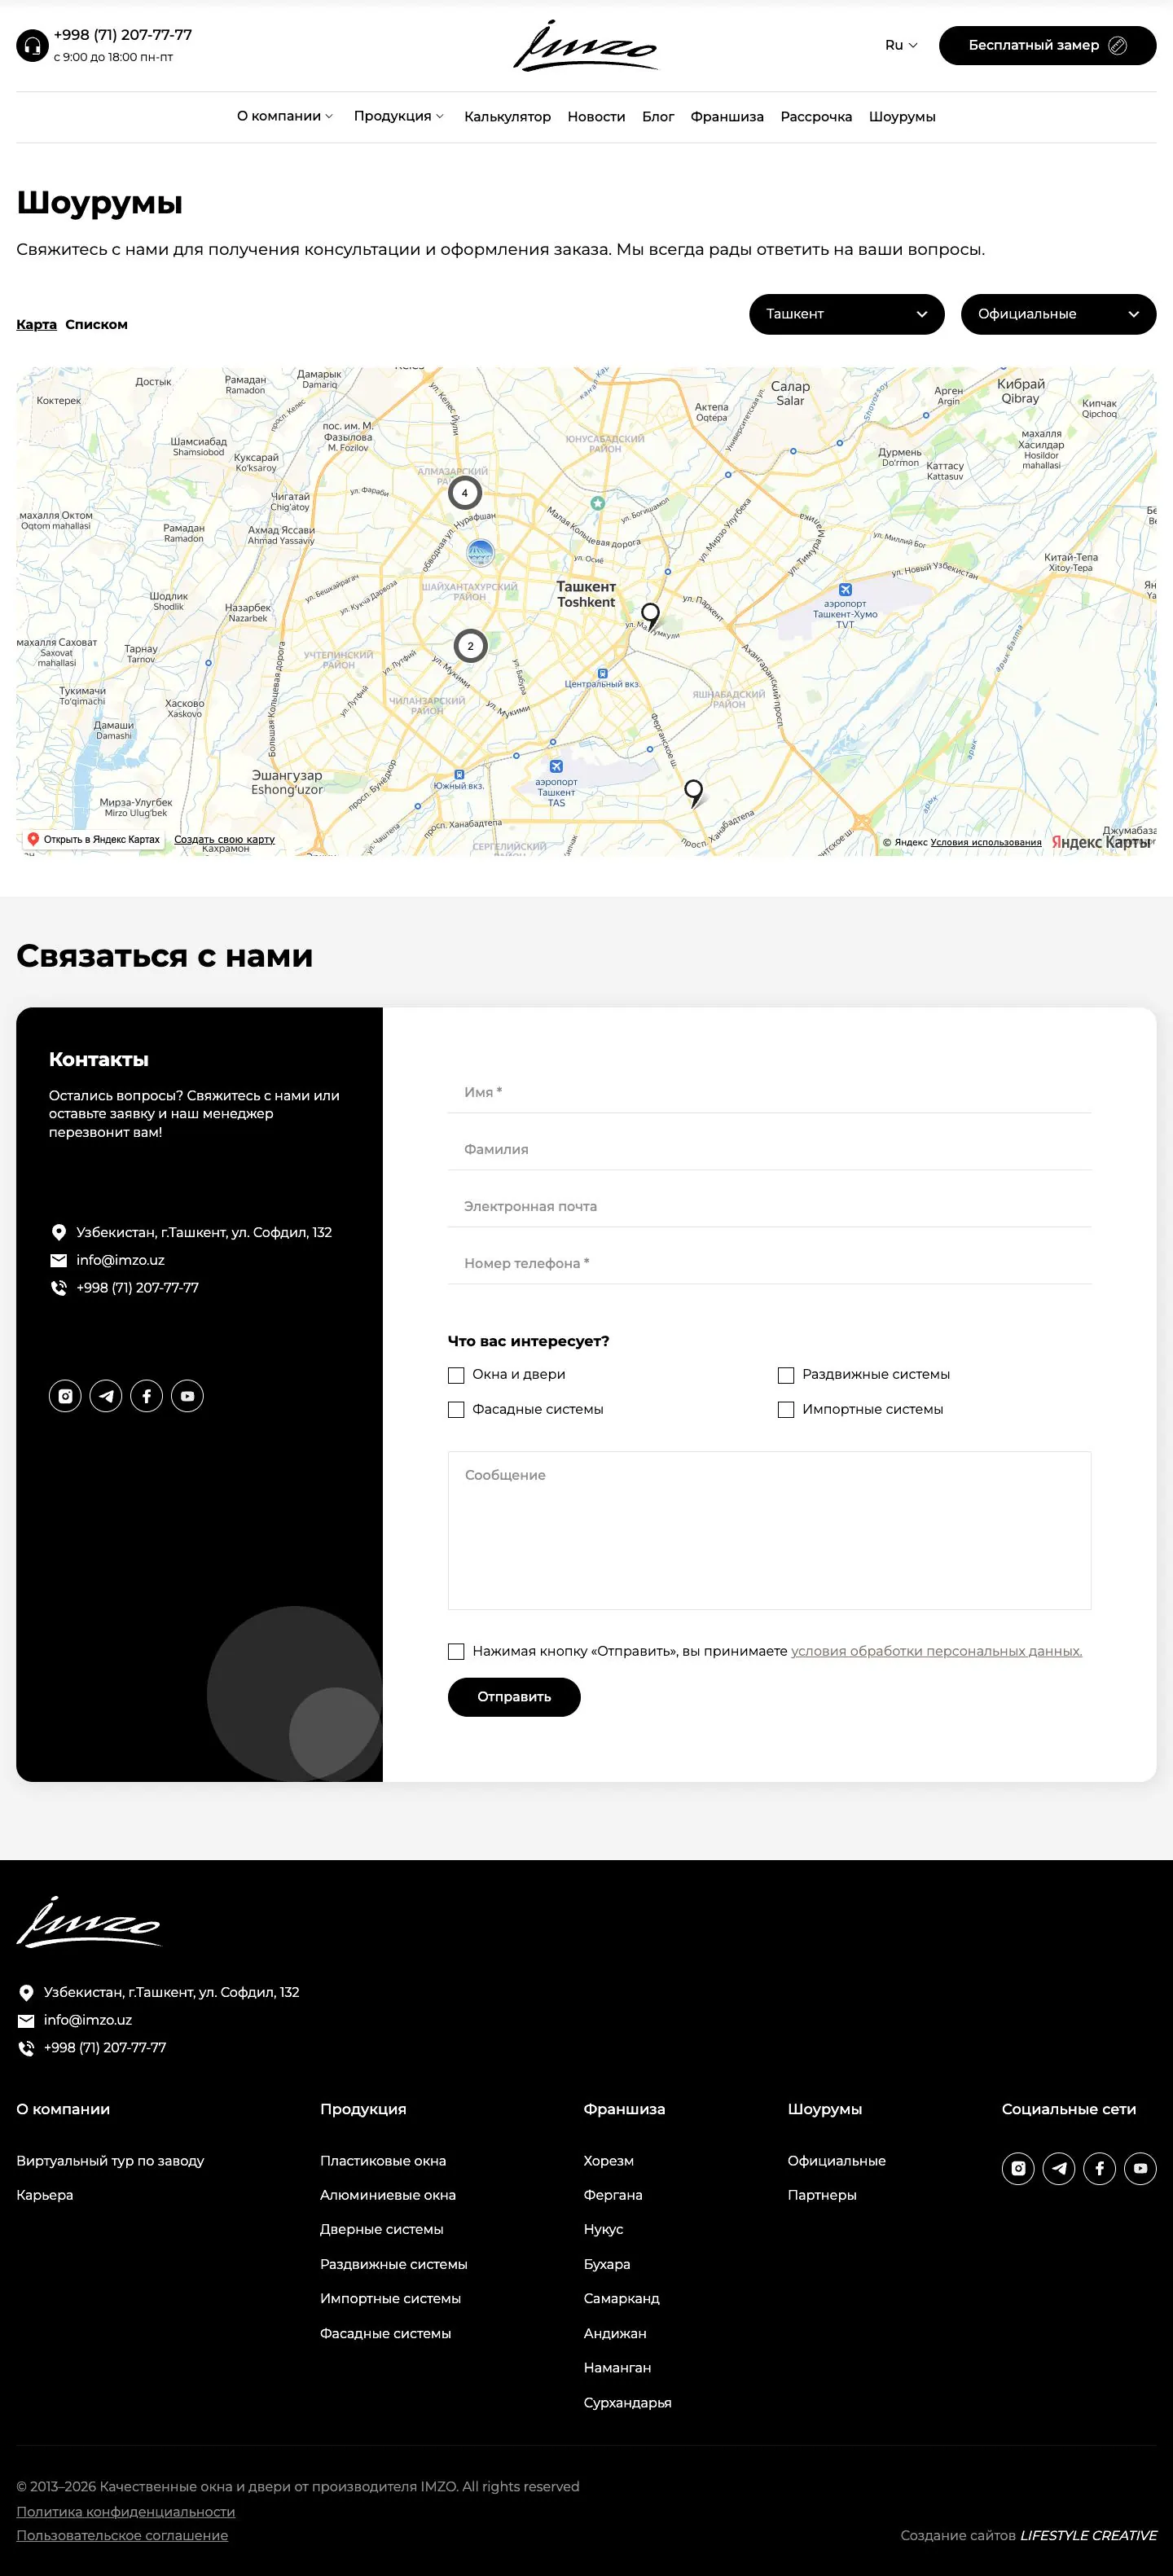The image size is (1173, 2576).
Task: Open Instagram icon in footer Социальные сети
Action: (x=1018, y=2168)
